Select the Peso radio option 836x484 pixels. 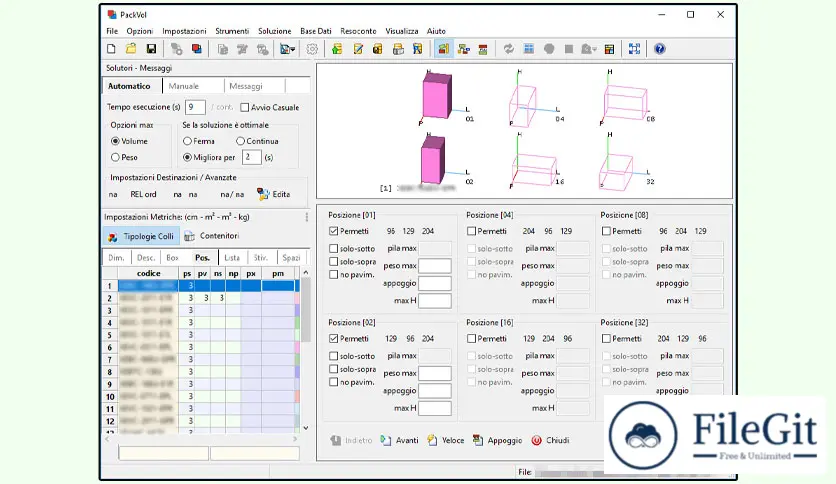115,157
